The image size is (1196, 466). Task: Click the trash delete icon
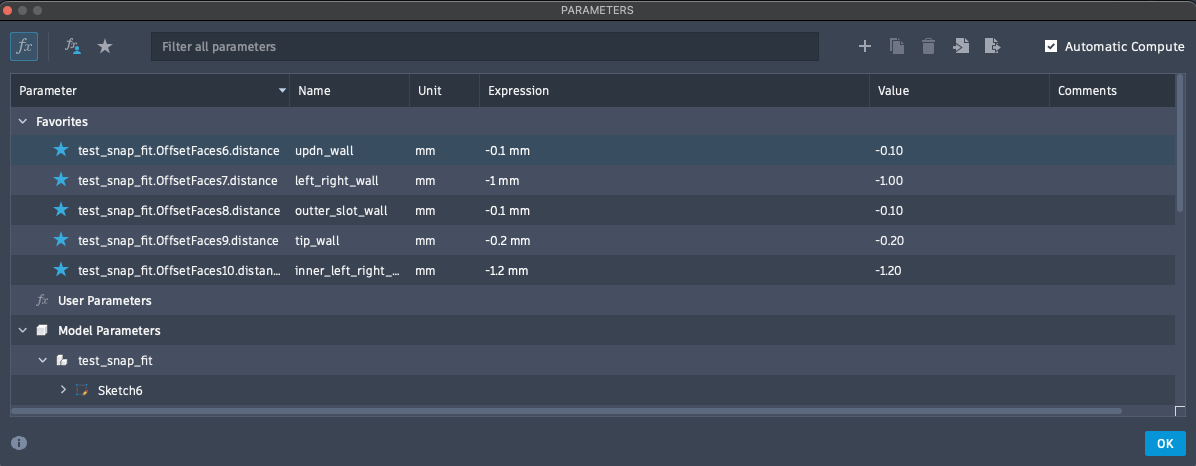928,46
